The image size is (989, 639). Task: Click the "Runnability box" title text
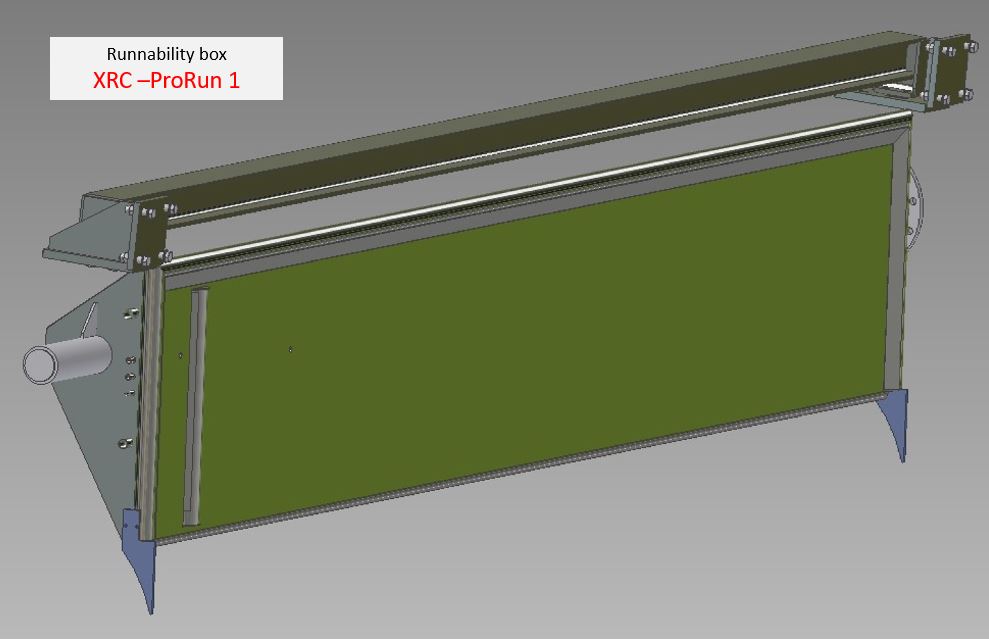[166, 55]
